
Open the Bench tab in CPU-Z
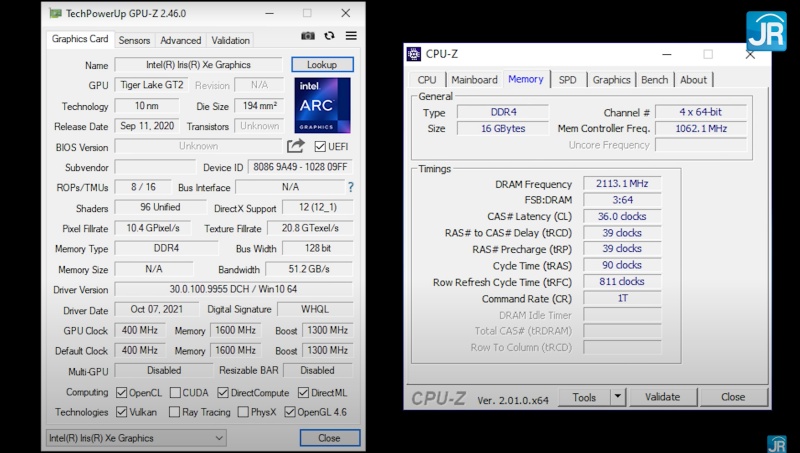(x=654, y=80)
